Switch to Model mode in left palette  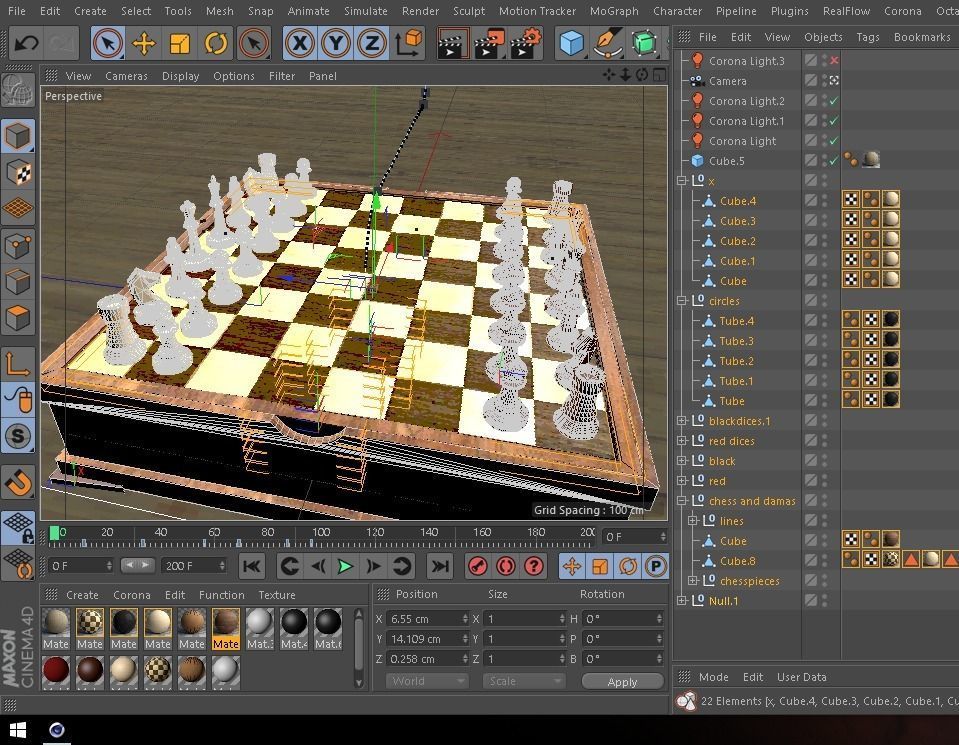(18, 136)
